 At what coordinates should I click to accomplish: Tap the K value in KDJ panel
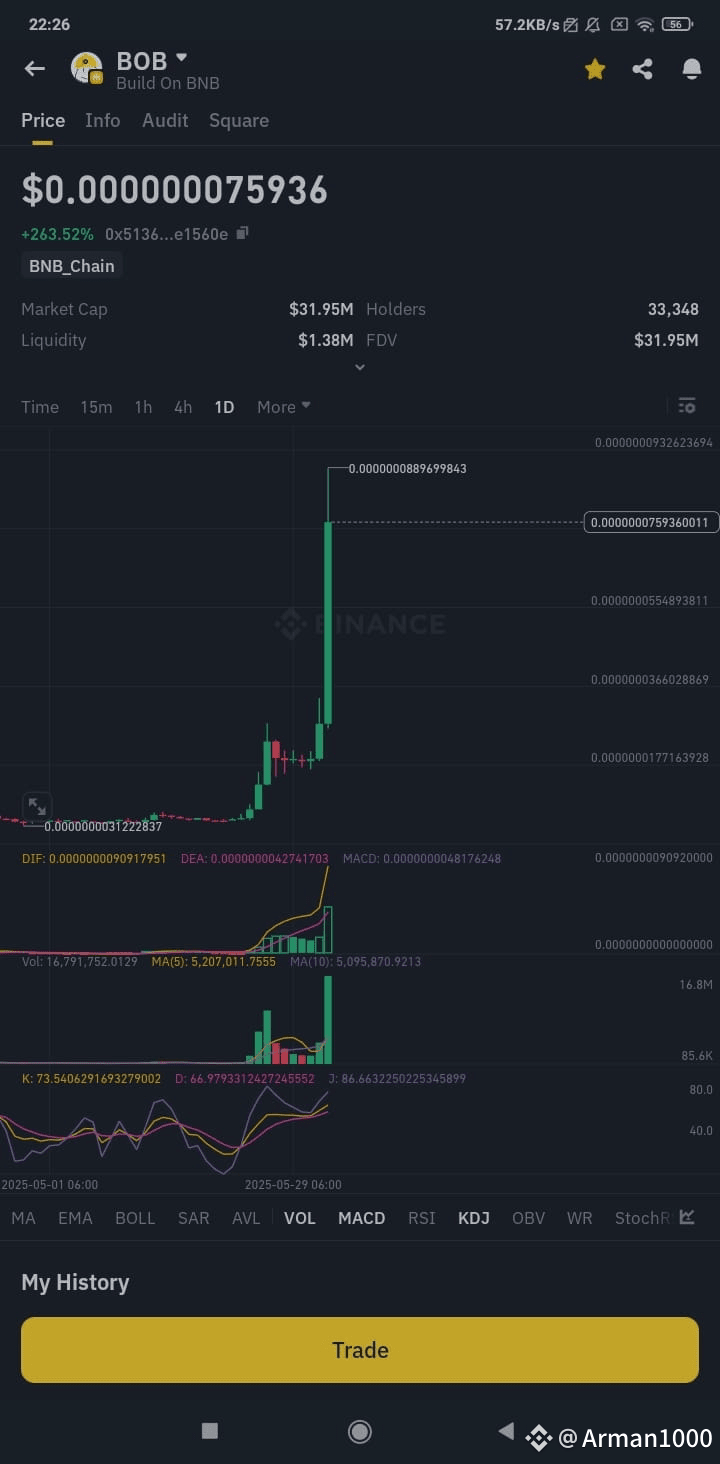coord(91,1079)
